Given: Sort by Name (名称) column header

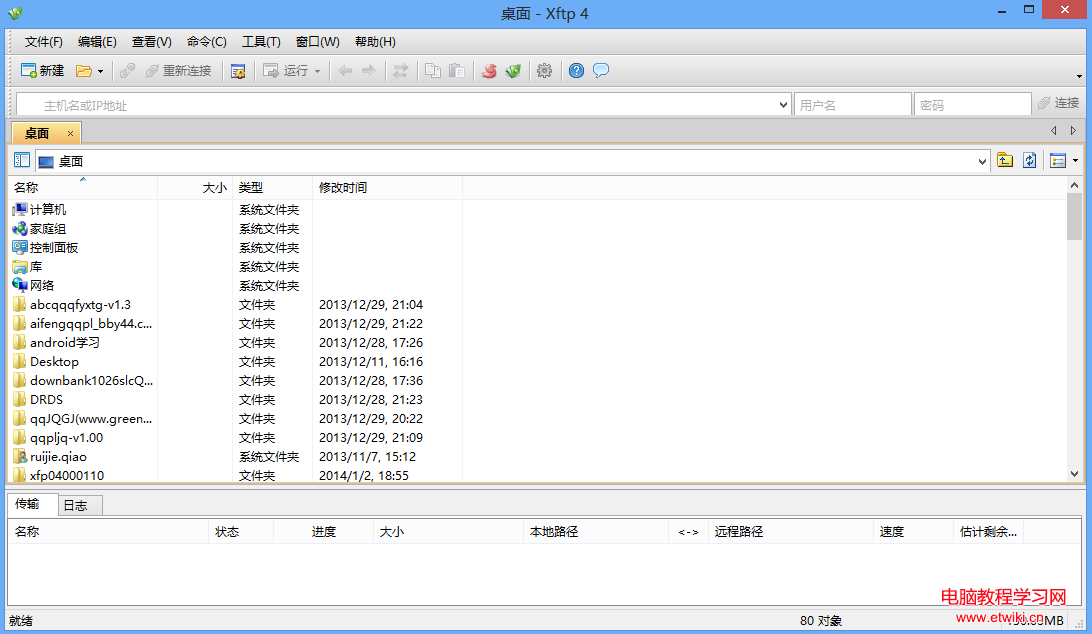Looking at the screenshot, I should pos(83,187).
